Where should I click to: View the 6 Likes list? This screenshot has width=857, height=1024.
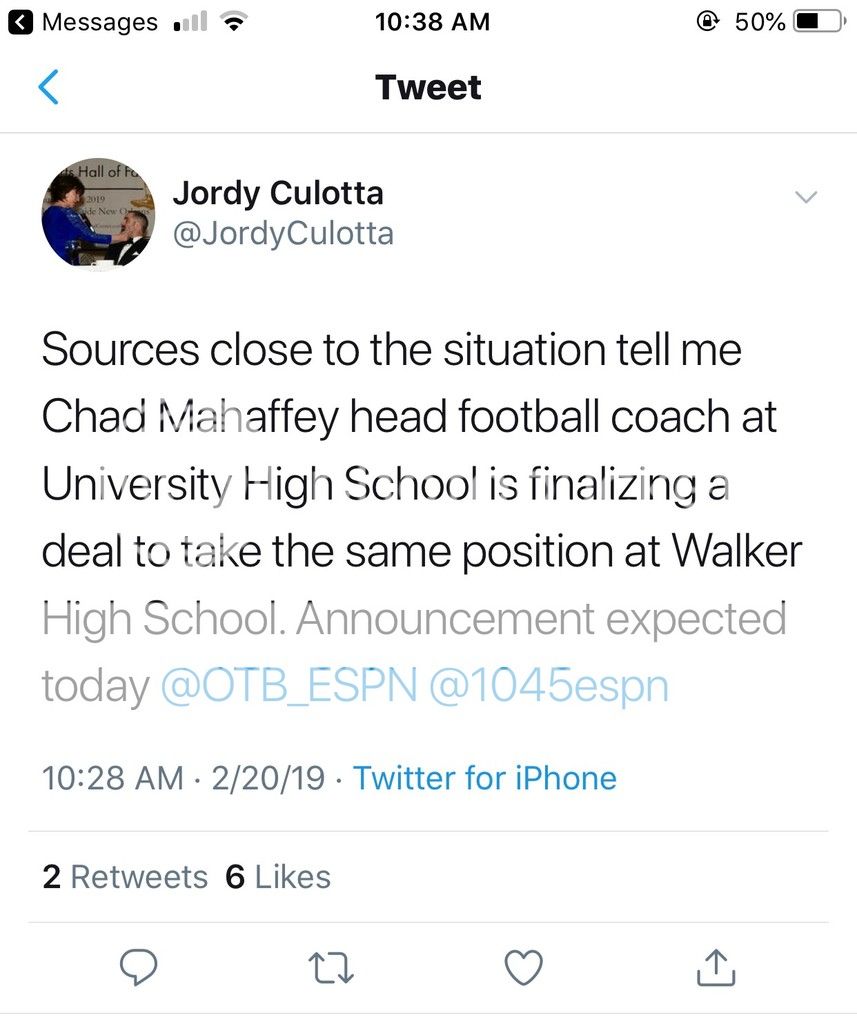[278, 877]
